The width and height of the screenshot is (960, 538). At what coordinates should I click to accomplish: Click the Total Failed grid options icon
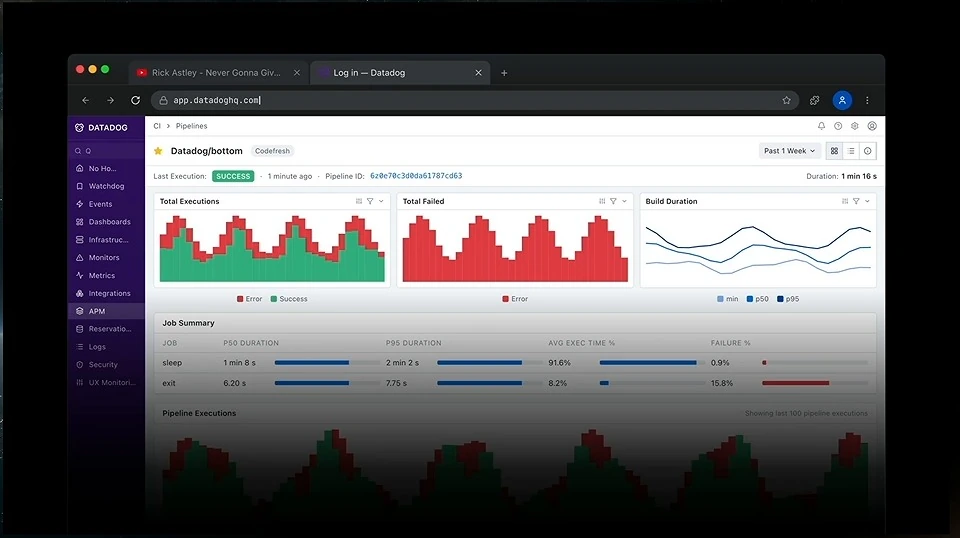602,201
